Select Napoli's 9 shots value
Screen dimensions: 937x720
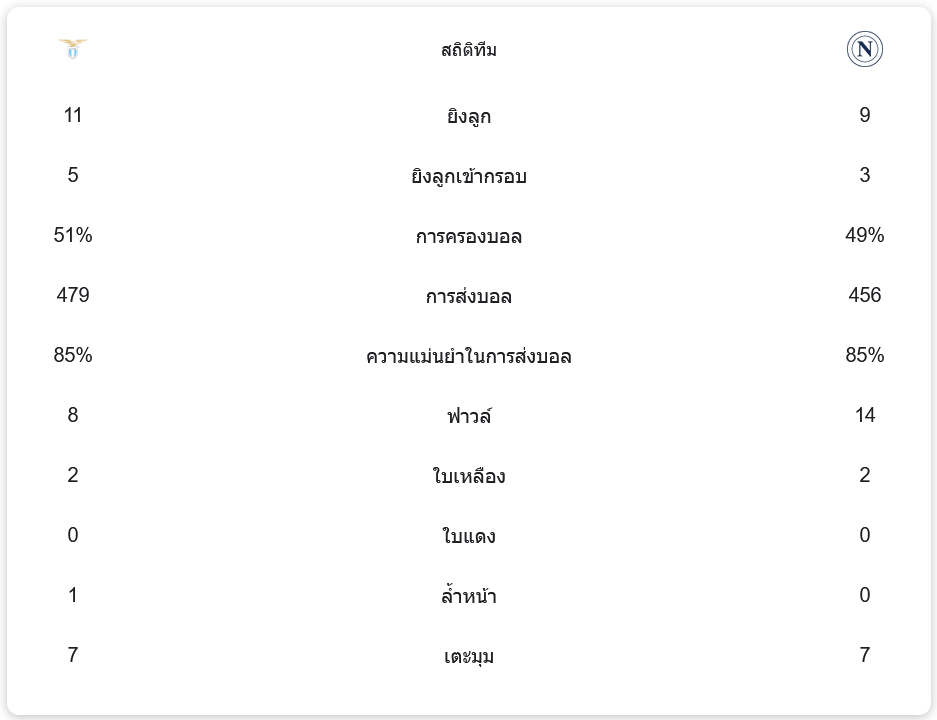[864, 115]
